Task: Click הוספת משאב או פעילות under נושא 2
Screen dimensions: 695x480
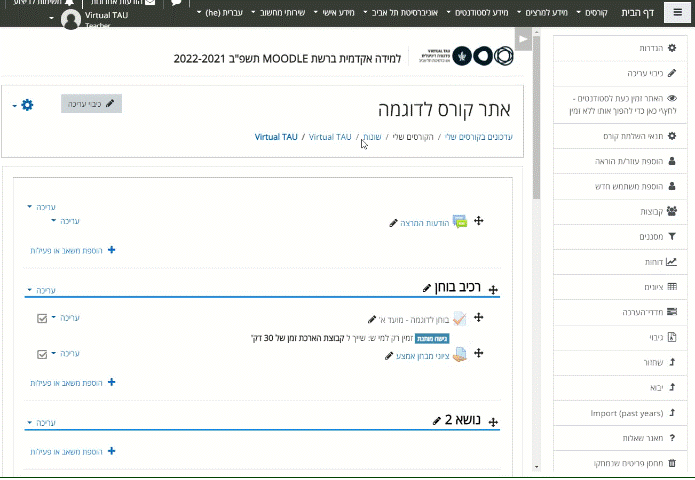Action: tap(73, 452)
